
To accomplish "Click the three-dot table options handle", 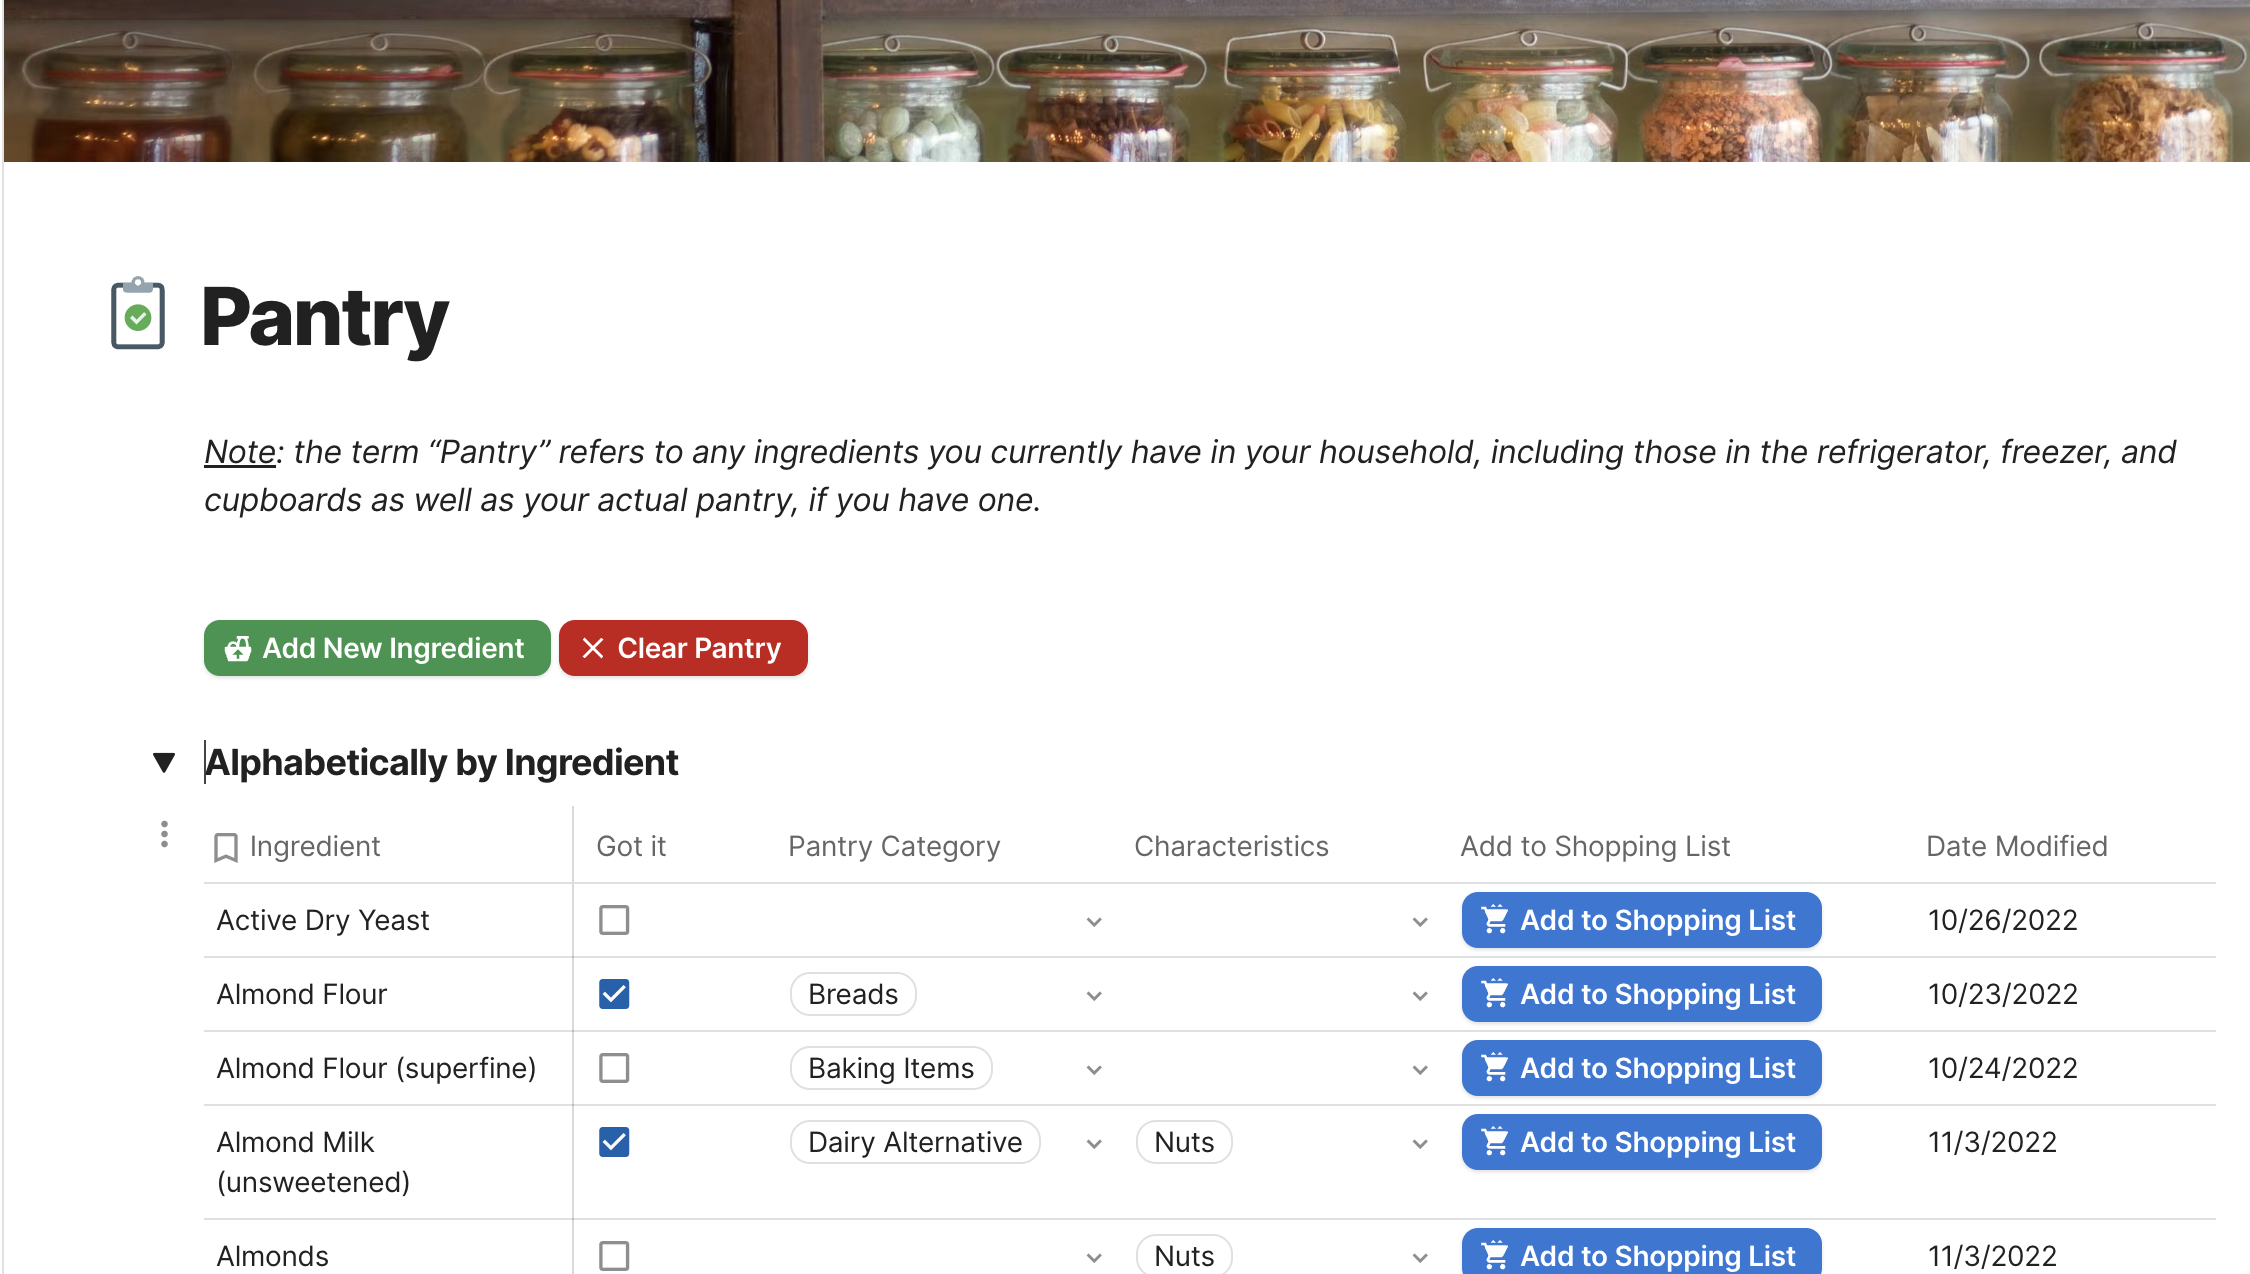I will pyautogui.click(x=164, y=834).
